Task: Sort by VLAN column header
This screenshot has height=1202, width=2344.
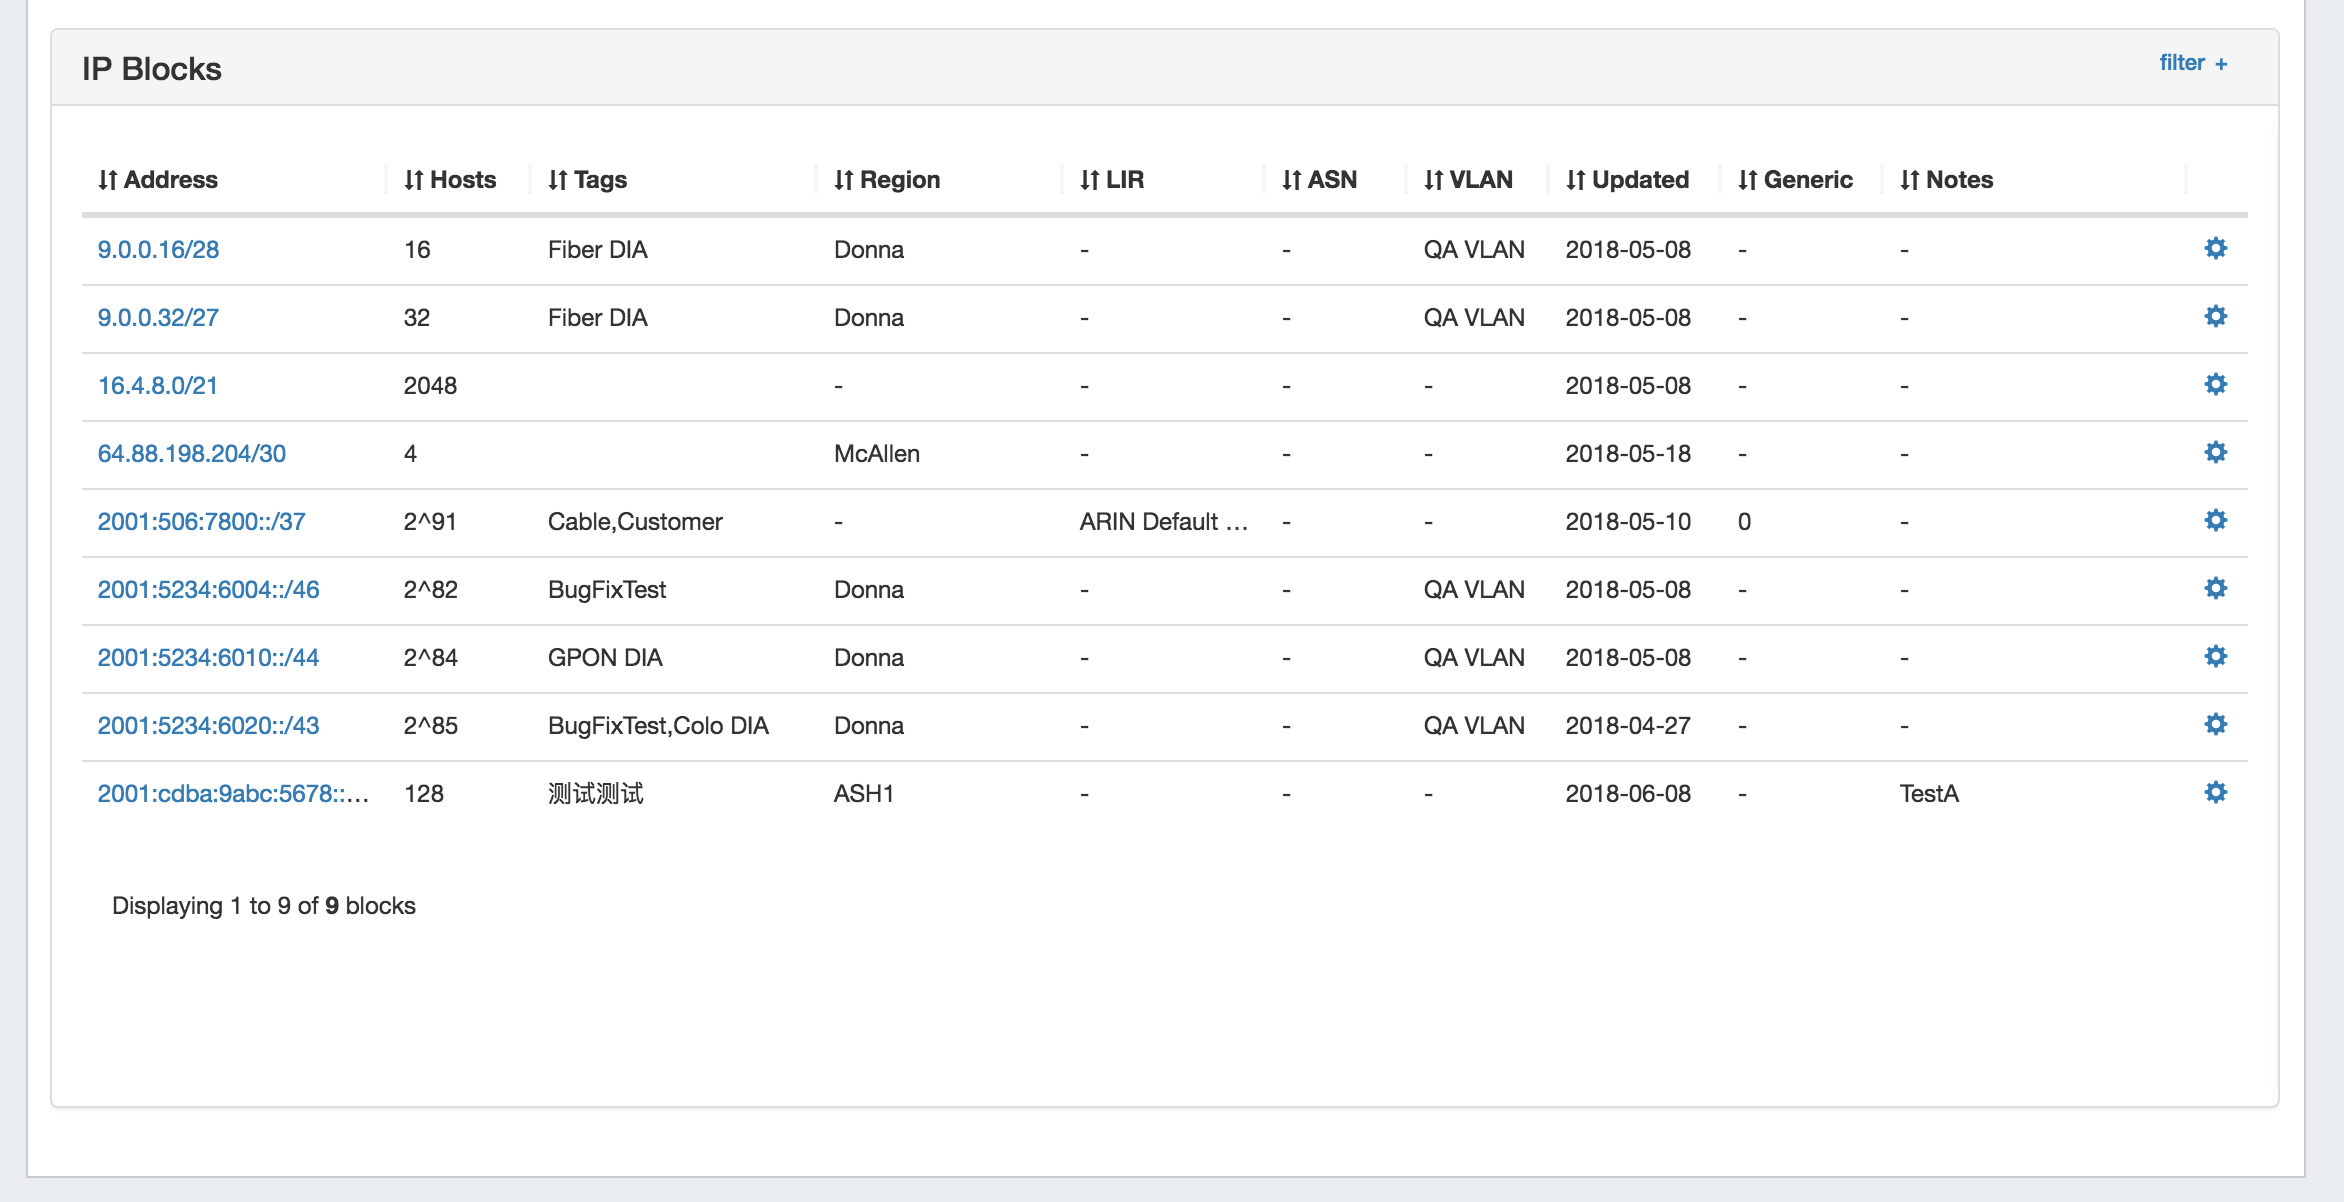Action: tap(1468, 180)
